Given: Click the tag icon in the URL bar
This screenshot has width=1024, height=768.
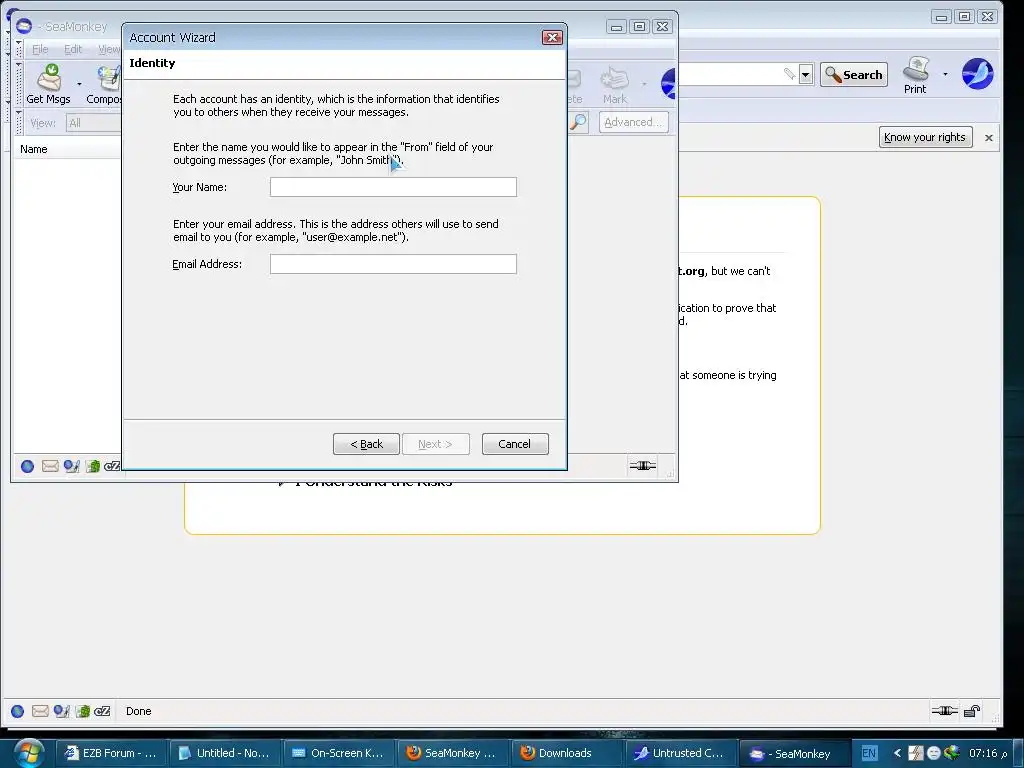Looking at the screenshot, I should tap(790, 74).
